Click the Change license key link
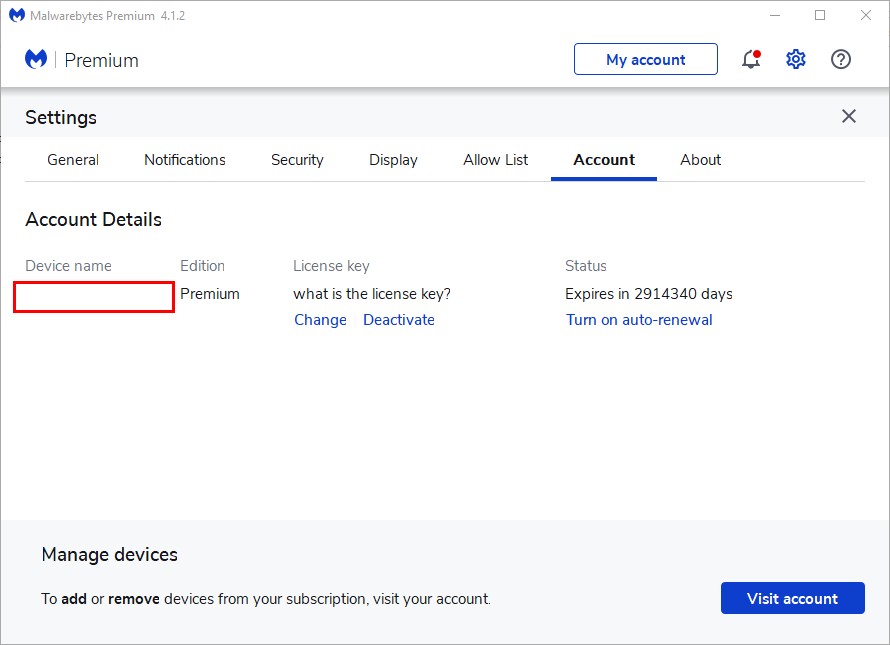Image resolution: width=890 pixels, height=645 pixels. click(320, 319)
